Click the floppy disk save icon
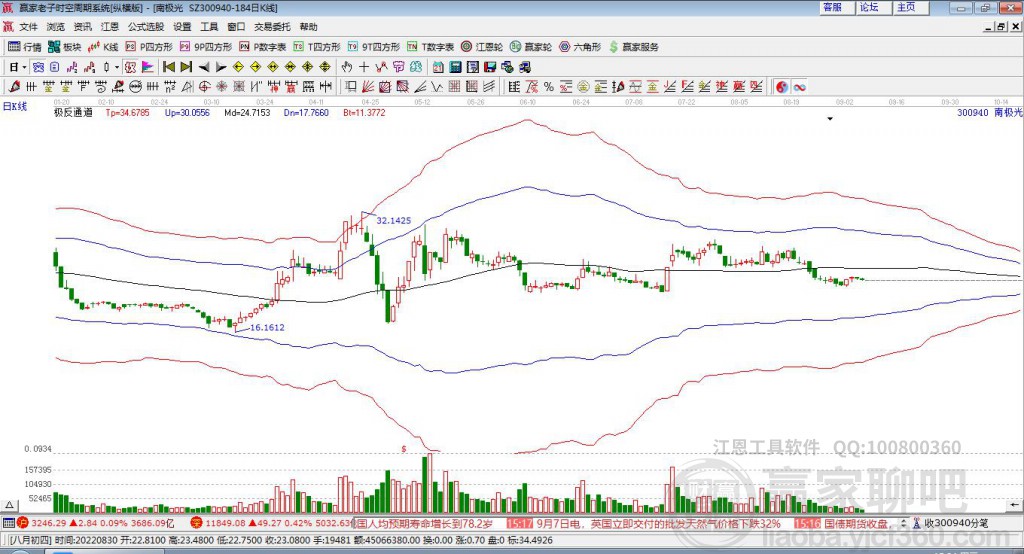The image size is (1024, 554). pyautogui.click(x=490, y=67)
